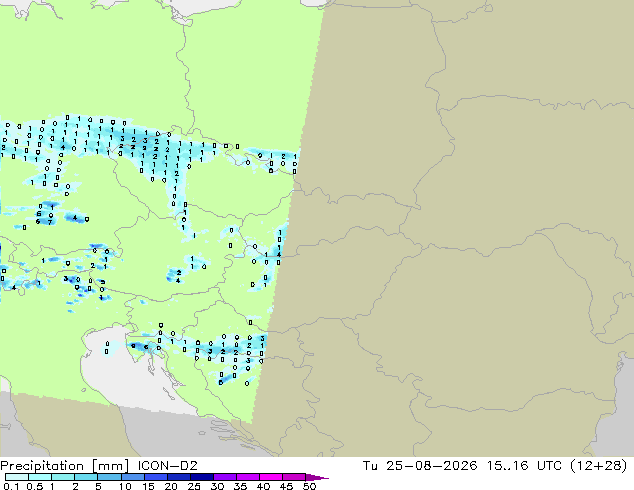The image size is (634, 490).
Task: Click the '(12+28)' forecast run label
Action: pyautogui.click(x=598, y=466)
